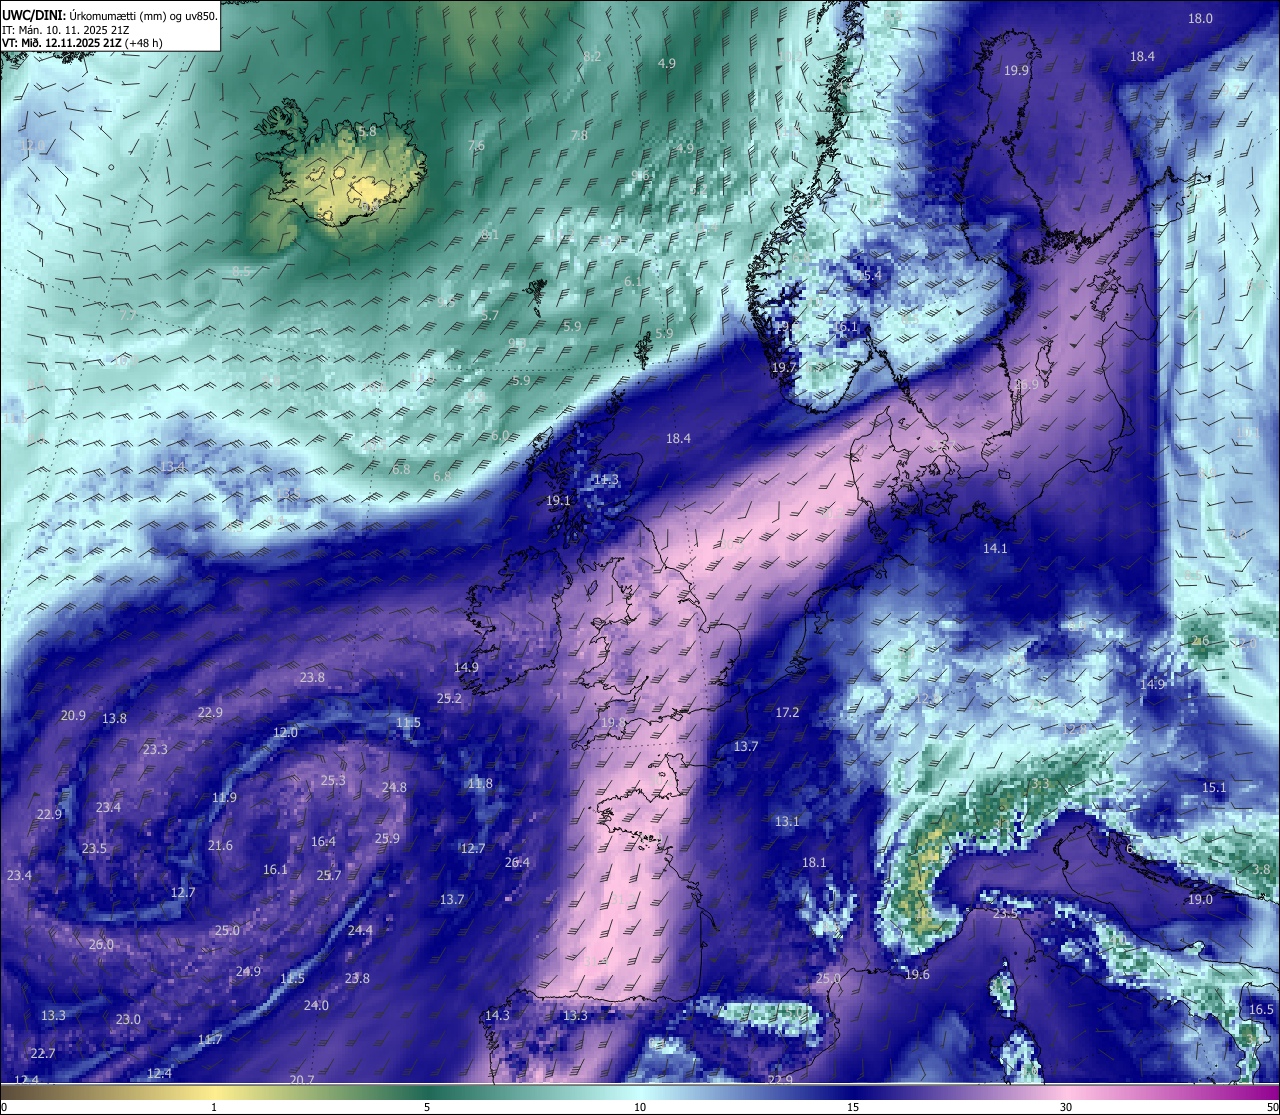Click the 24.4 value label
1280x1115 pixels.
pos(360,930)
